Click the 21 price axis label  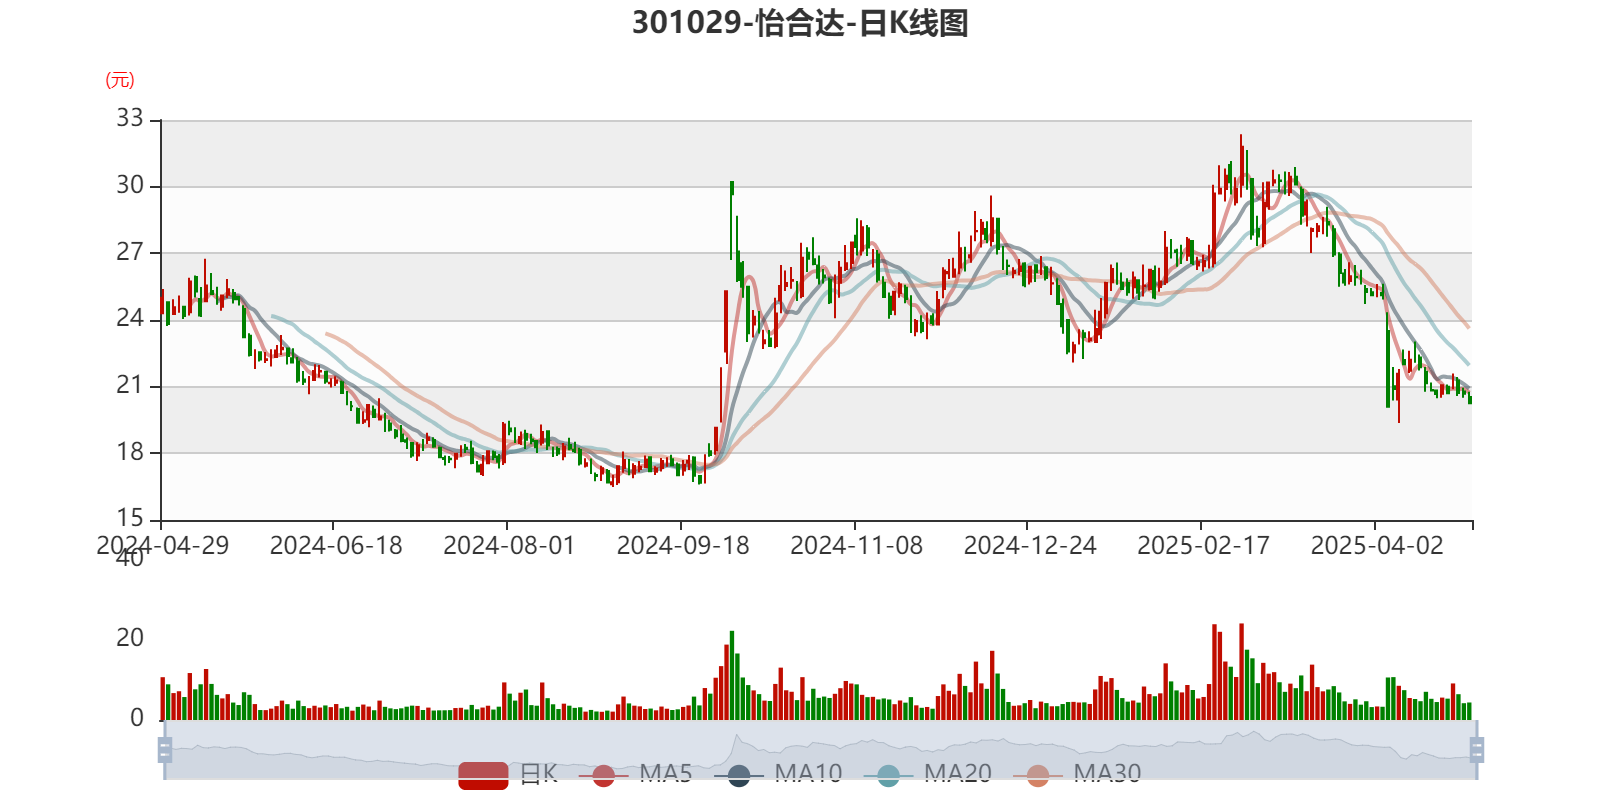click(x=130, y=385)
